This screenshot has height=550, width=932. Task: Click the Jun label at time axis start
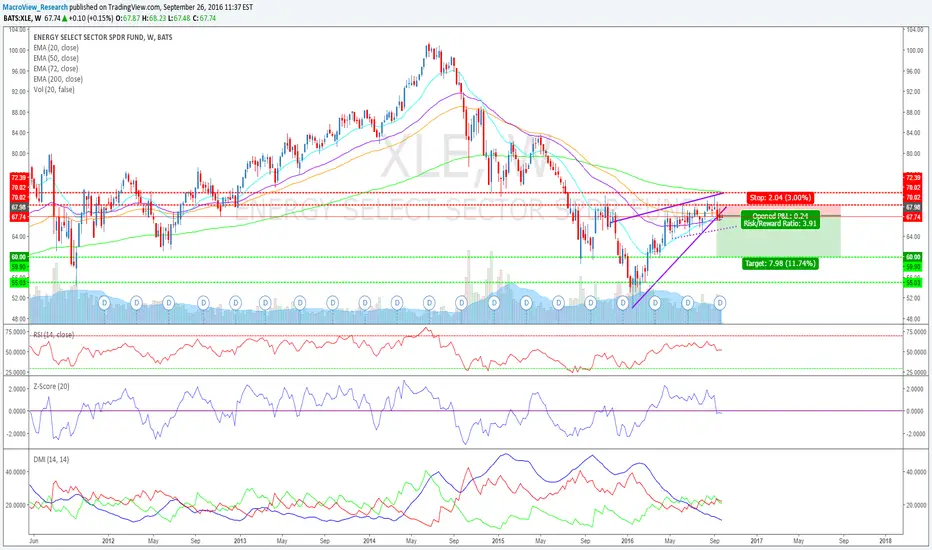(x=34, y=541)
